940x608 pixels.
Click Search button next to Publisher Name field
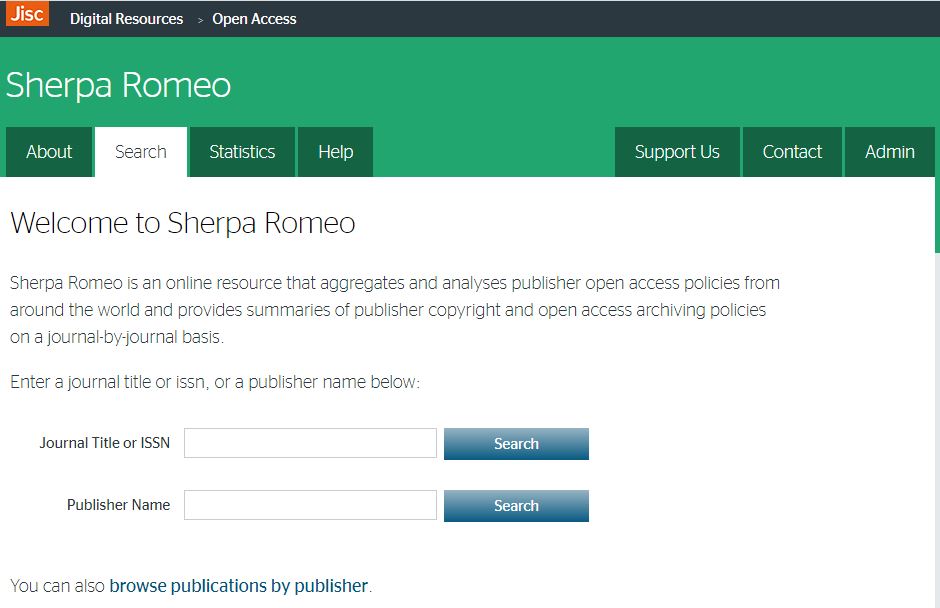tap(516, 505)
